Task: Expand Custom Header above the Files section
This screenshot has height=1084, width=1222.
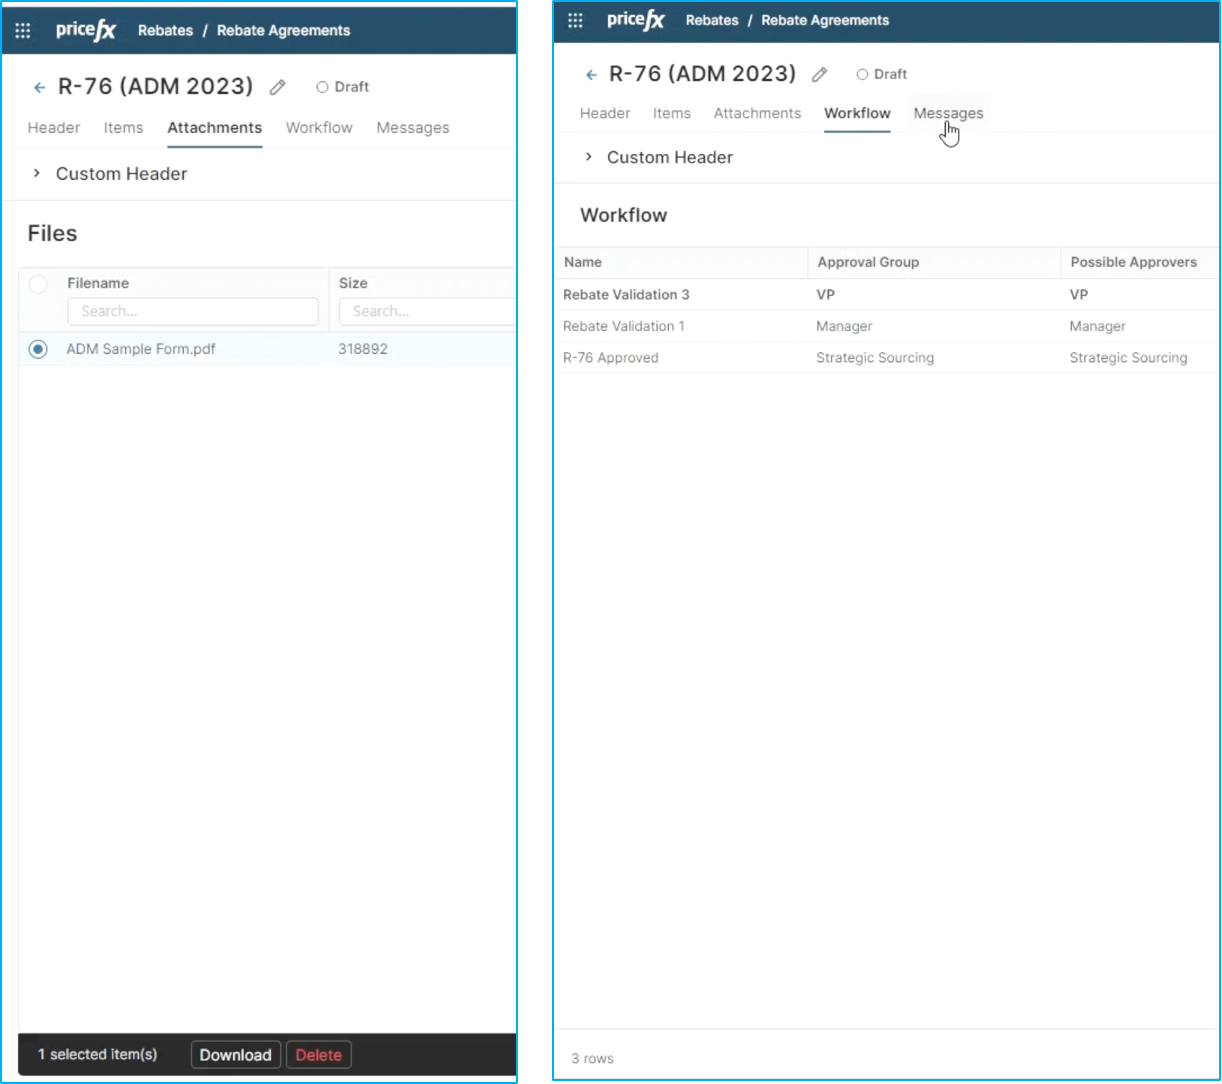Action: point(37,173)
